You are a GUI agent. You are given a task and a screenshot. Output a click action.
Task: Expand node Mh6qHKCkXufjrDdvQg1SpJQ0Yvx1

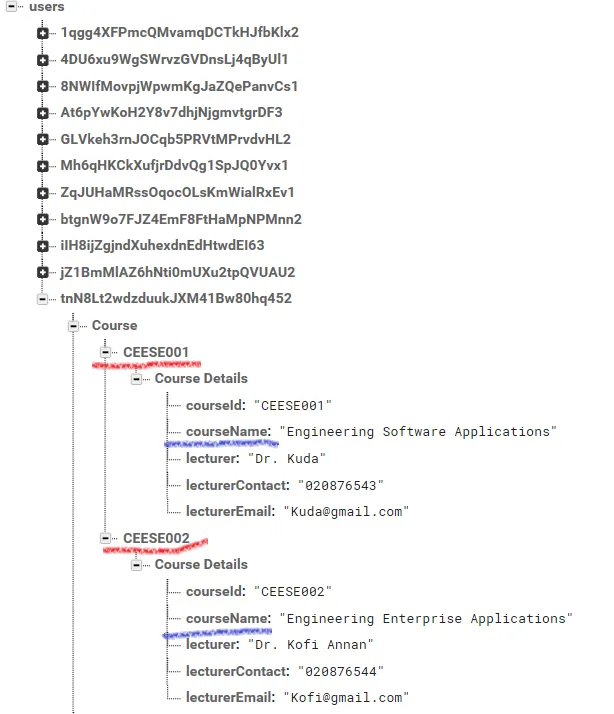click(x=43, y=166)
